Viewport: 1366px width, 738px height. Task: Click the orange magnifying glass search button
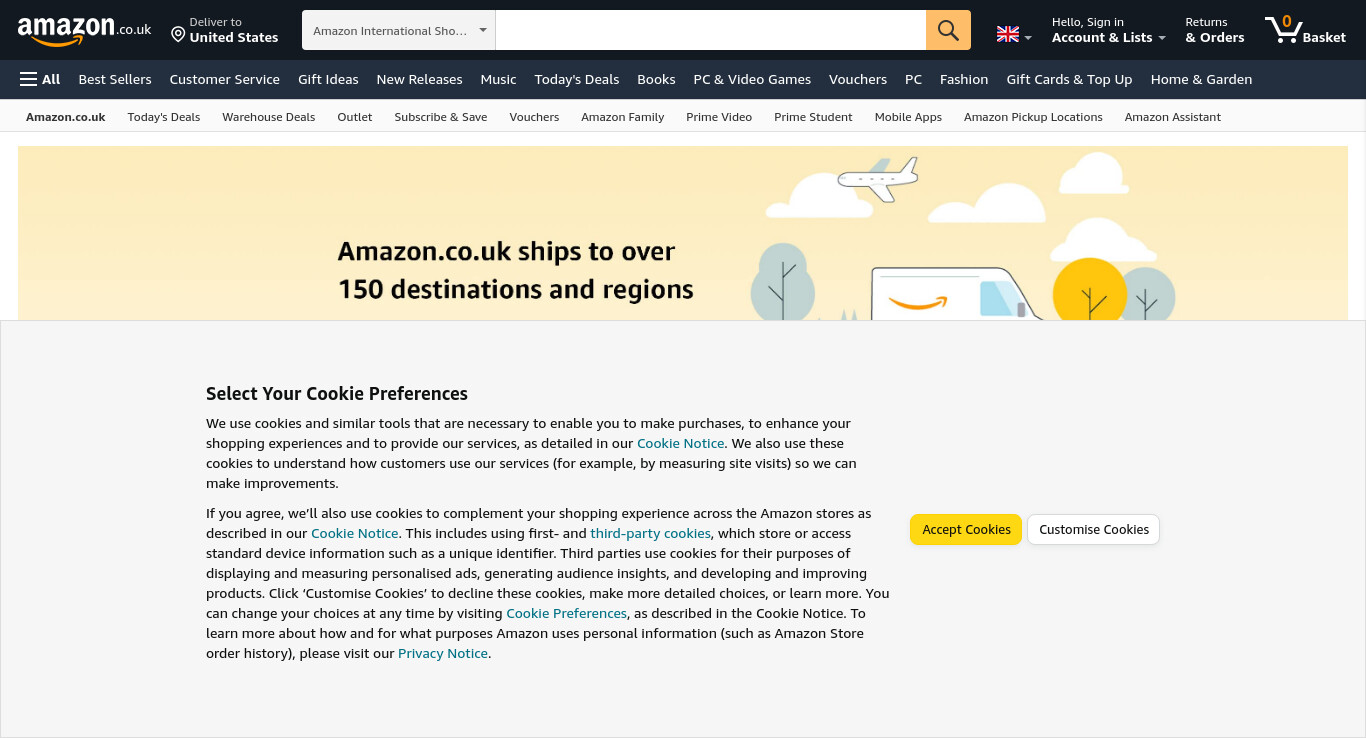click(x=948, y=30)
